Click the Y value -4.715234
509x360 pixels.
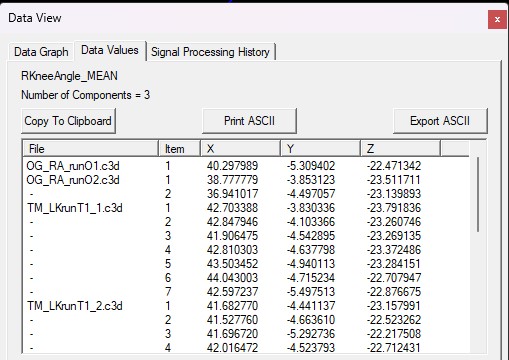click(311, 278)
